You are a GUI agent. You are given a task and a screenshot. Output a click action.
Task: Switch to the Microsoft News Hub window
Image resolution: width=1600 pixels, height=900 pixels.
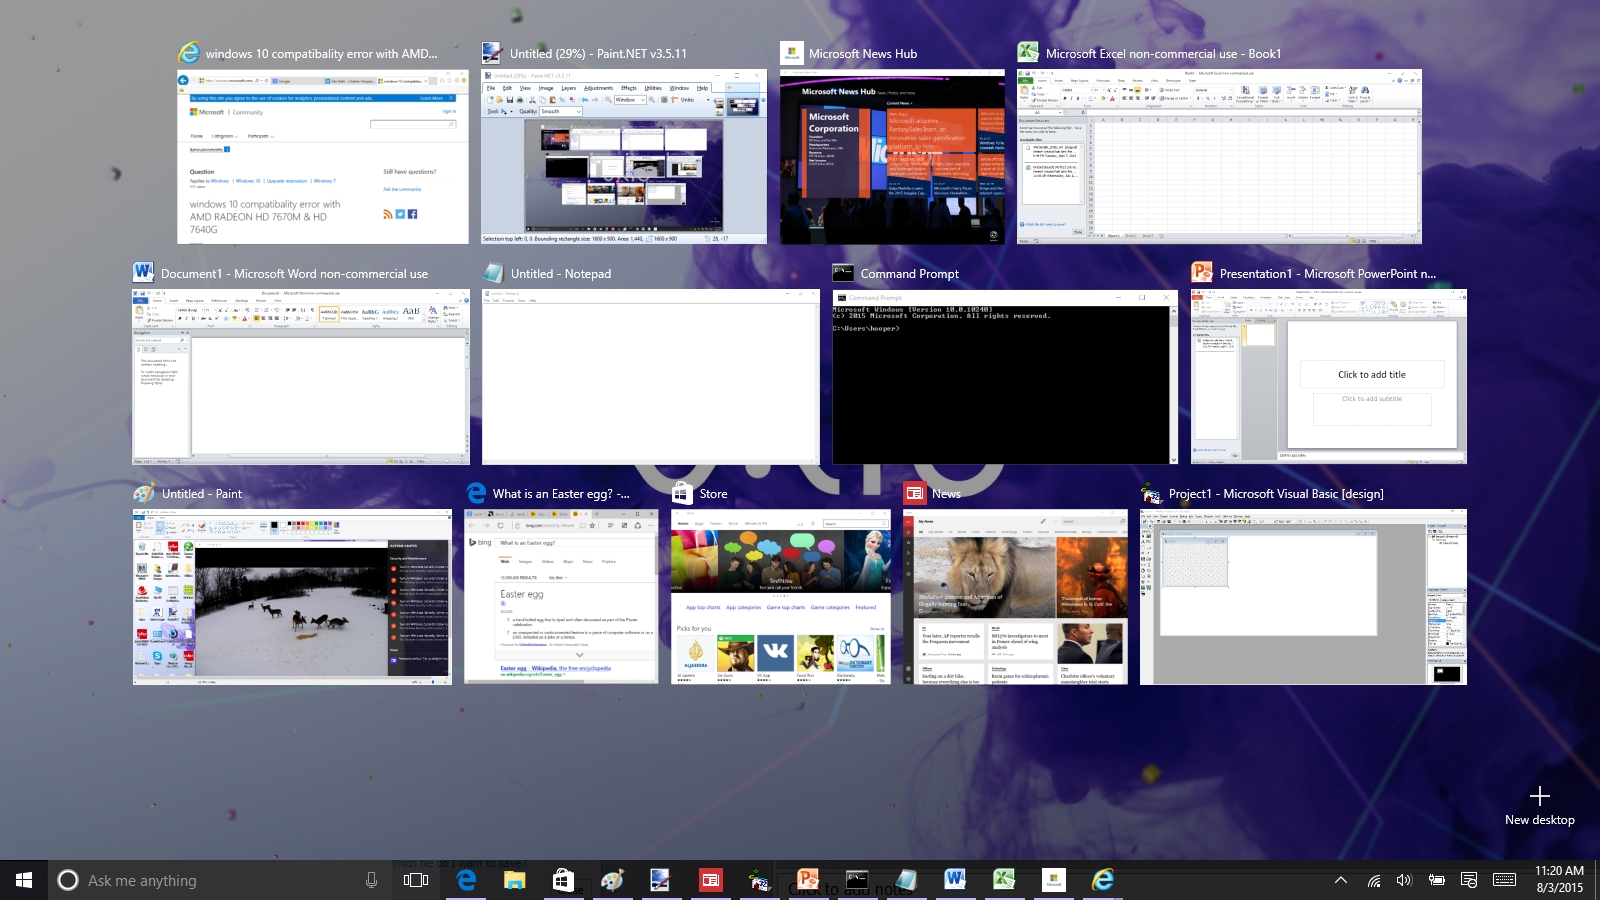click(x=892, y=157)
